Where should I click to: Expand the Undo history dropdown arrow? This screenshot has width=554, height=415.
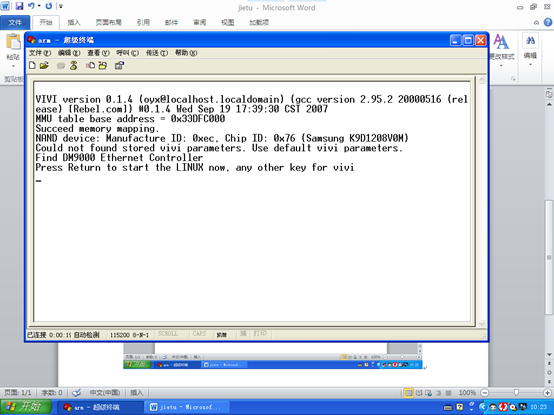click(39, 6)
